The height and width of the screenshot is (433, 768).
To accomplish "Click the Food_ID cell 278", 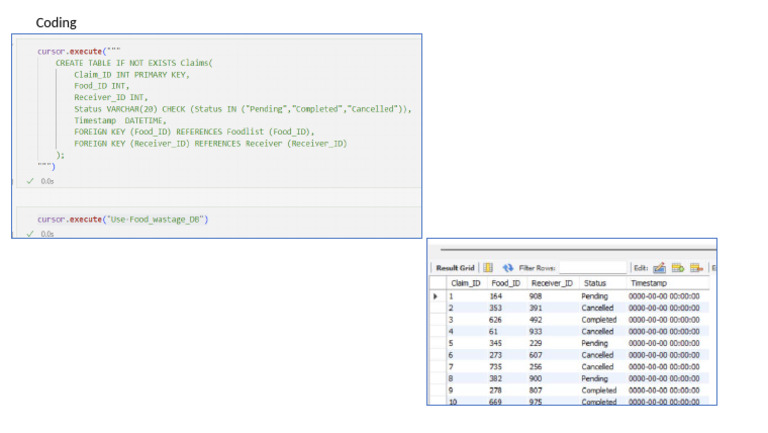I will (x=496, y=390).
